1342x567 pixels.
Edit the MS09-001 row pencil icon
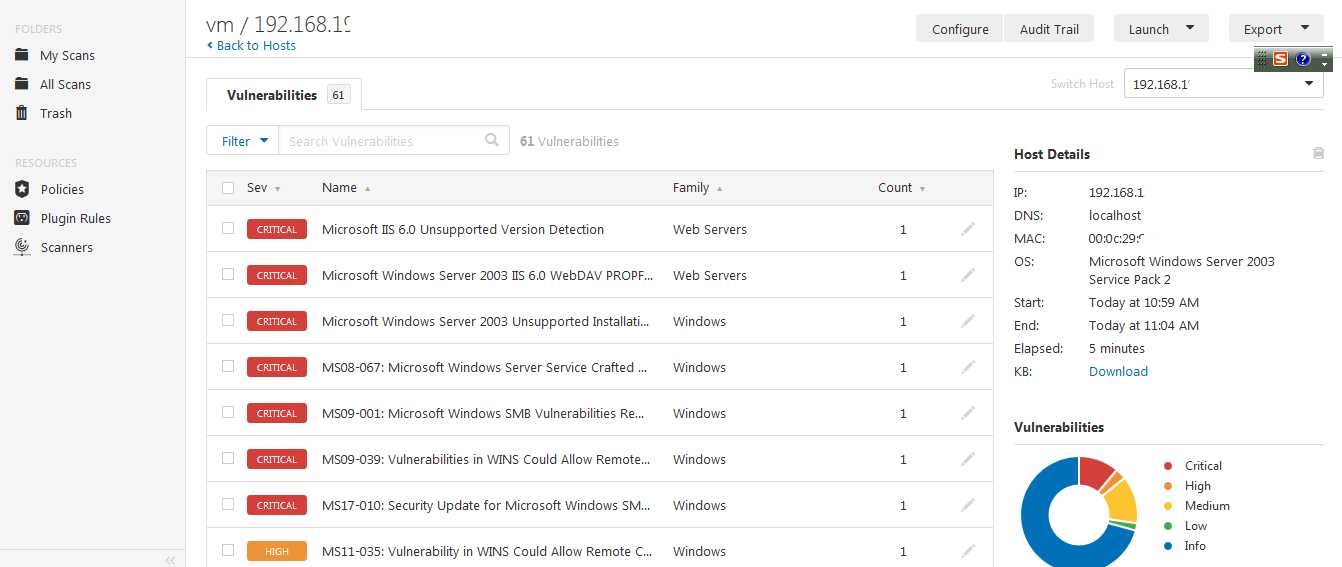pyautogui.click(x=967, y=413)
